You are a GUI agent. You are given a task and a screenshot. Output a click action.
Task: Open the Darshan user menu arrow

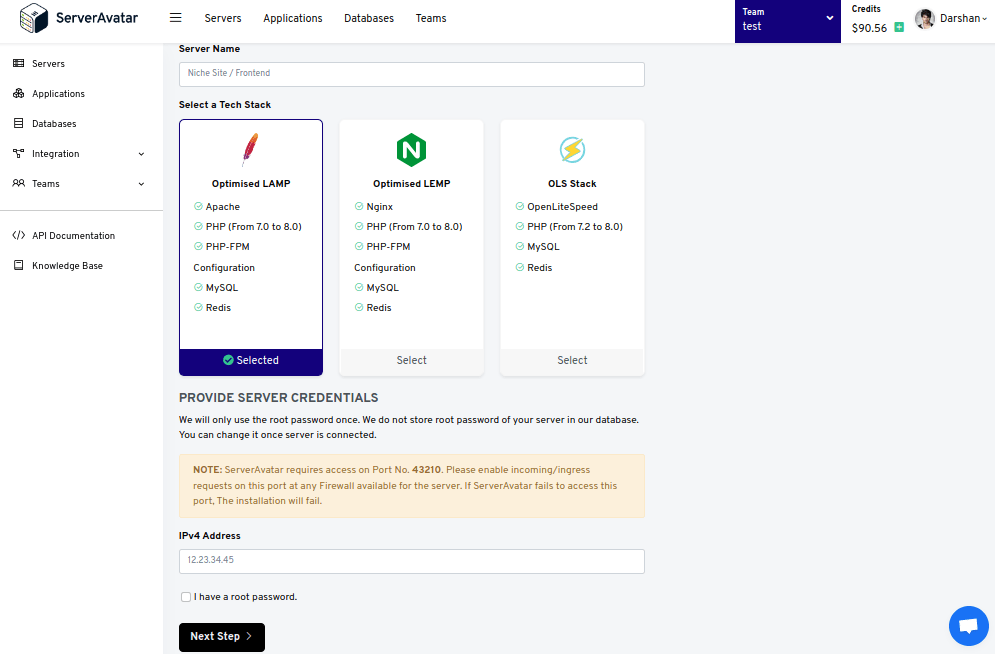point(985,19)
